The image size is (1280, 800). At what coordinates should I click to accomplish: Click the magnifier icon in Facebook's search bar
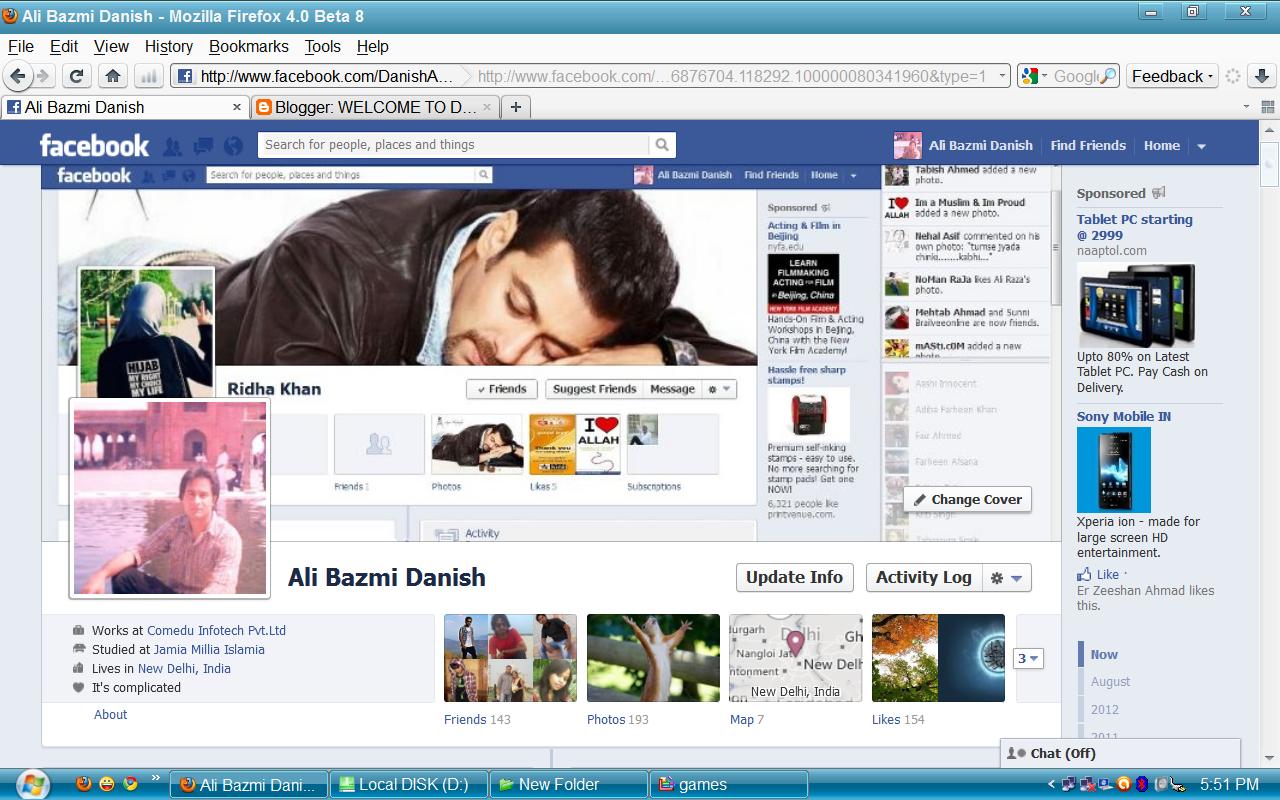(662, 145)
